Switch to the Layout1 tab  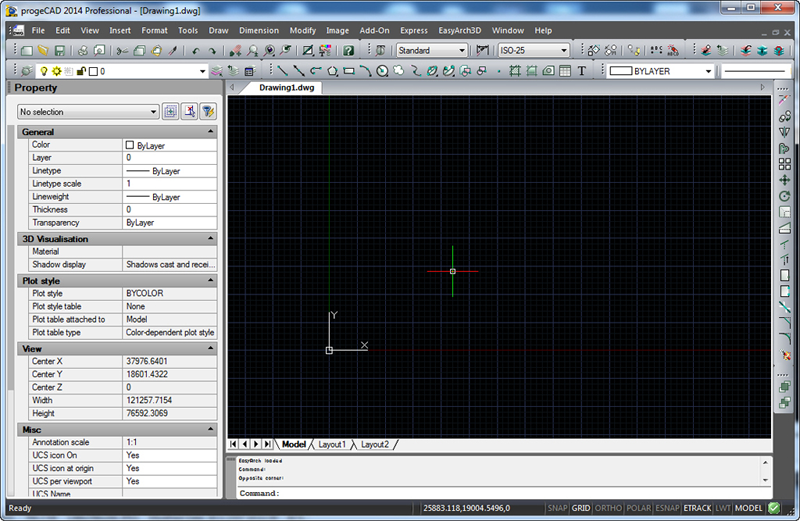(332, 444)
